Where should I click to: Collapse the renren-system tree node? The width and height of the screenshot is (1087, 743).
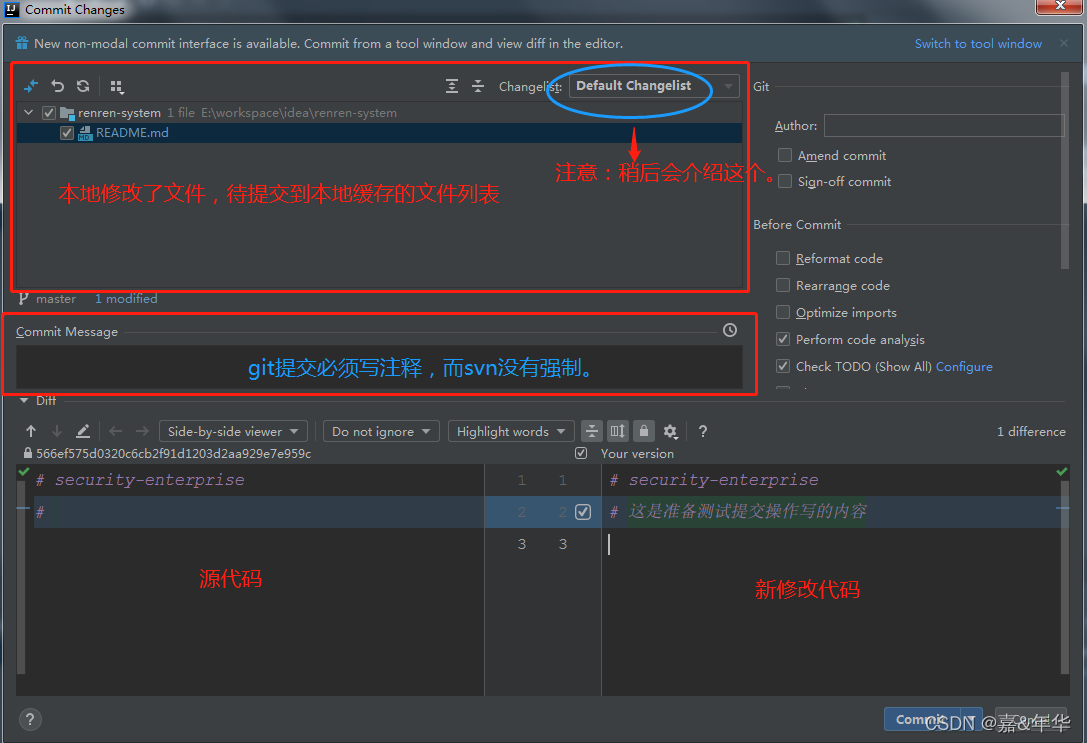28,112
